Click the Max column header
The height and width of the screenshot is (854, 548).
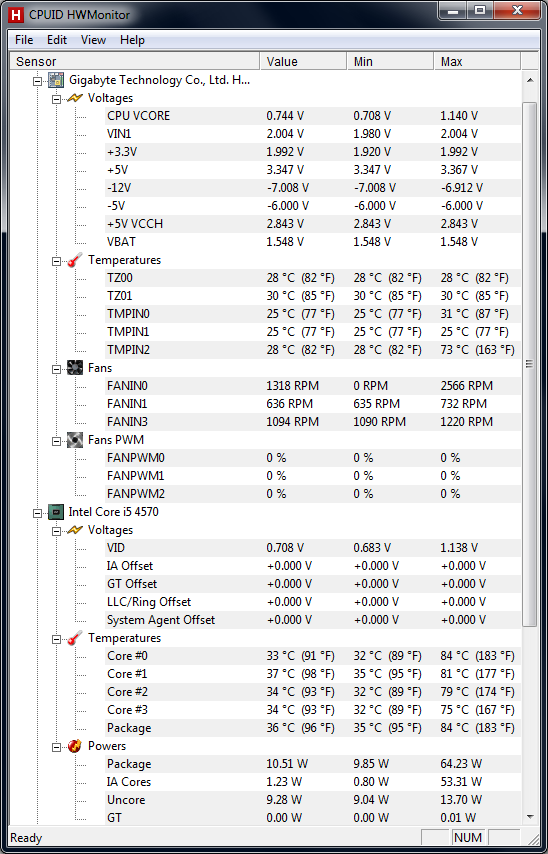[x=477, y=62]
